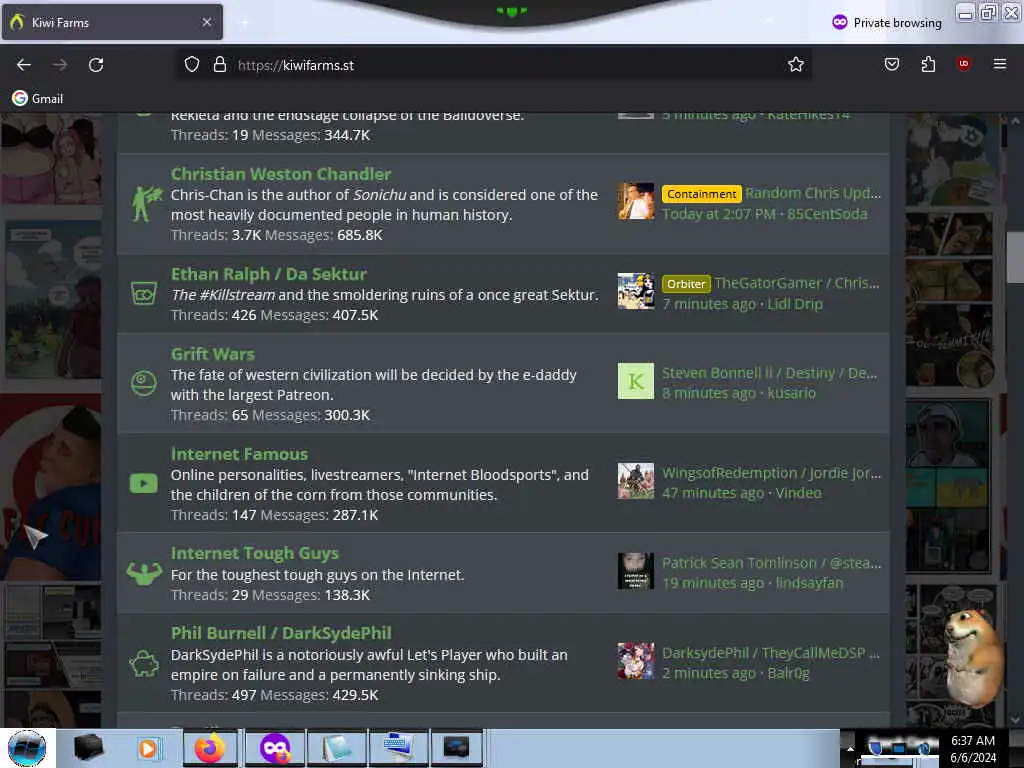Click the Christian Weston Chandler forum icon
This screenshot has width=1024, height=768.
coord(146,204)
